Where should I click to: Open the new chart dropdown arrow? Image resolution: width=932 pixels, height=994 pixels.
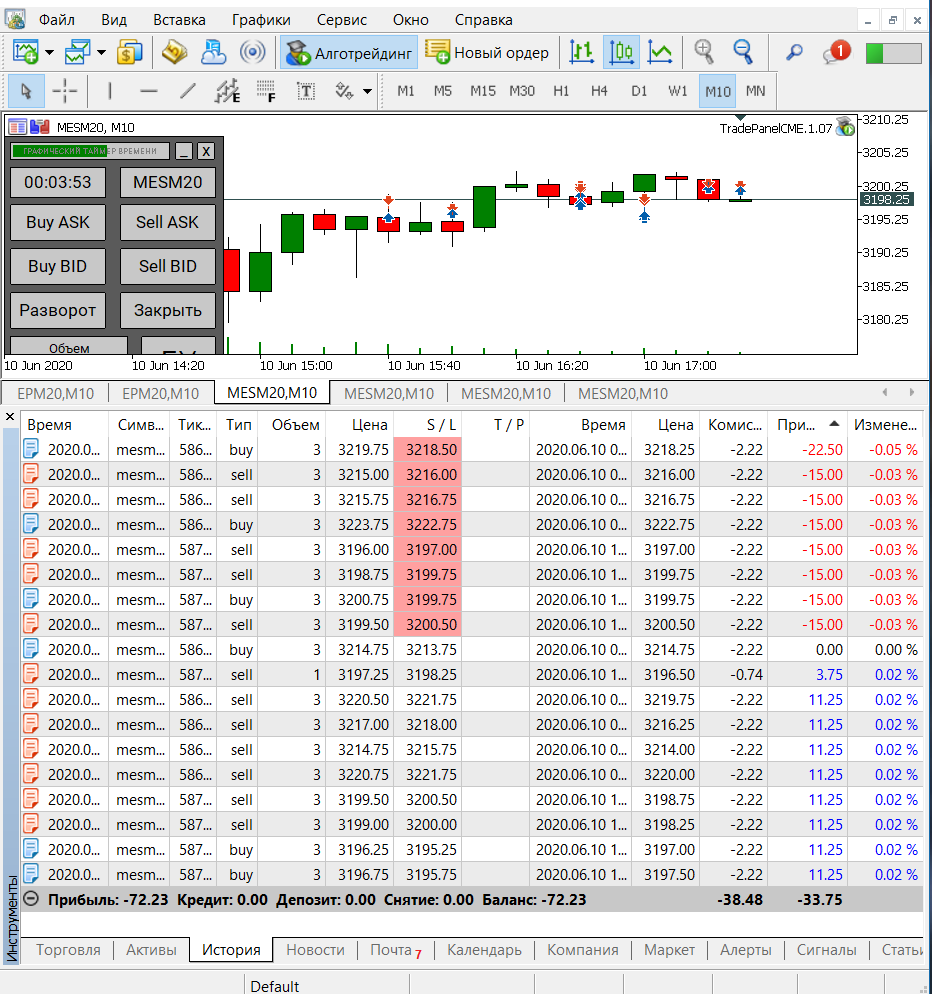[49, 53]
